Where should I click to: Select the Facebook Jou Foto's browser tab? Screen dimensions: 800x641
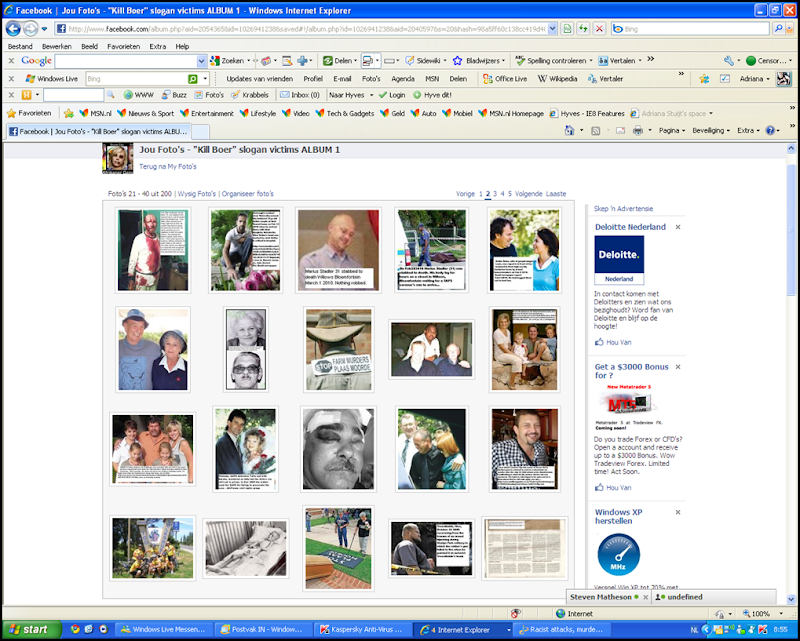[98, 132]
